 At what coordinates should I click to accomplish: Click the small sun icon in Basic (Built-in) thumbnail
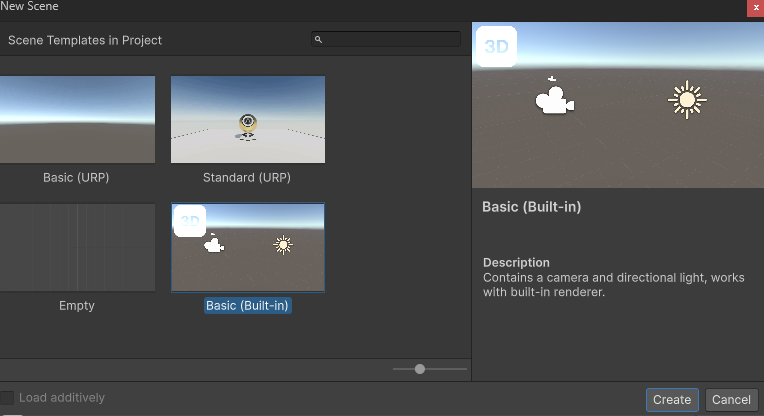pos(283,245)
